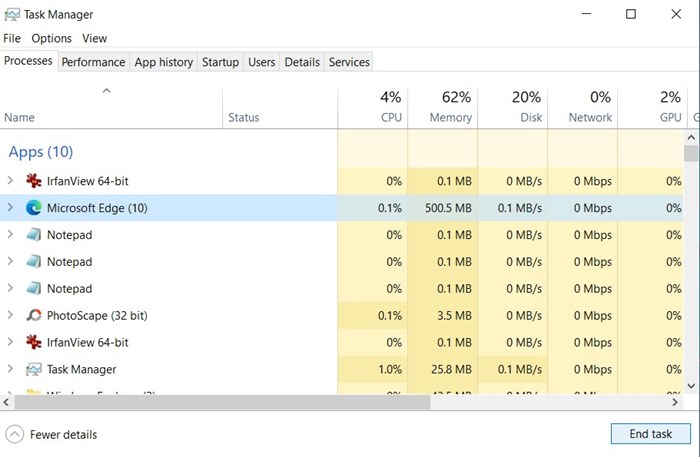Screen dimensions: 700x457
Task: Click Fewer details link
Action: point(63,435)
